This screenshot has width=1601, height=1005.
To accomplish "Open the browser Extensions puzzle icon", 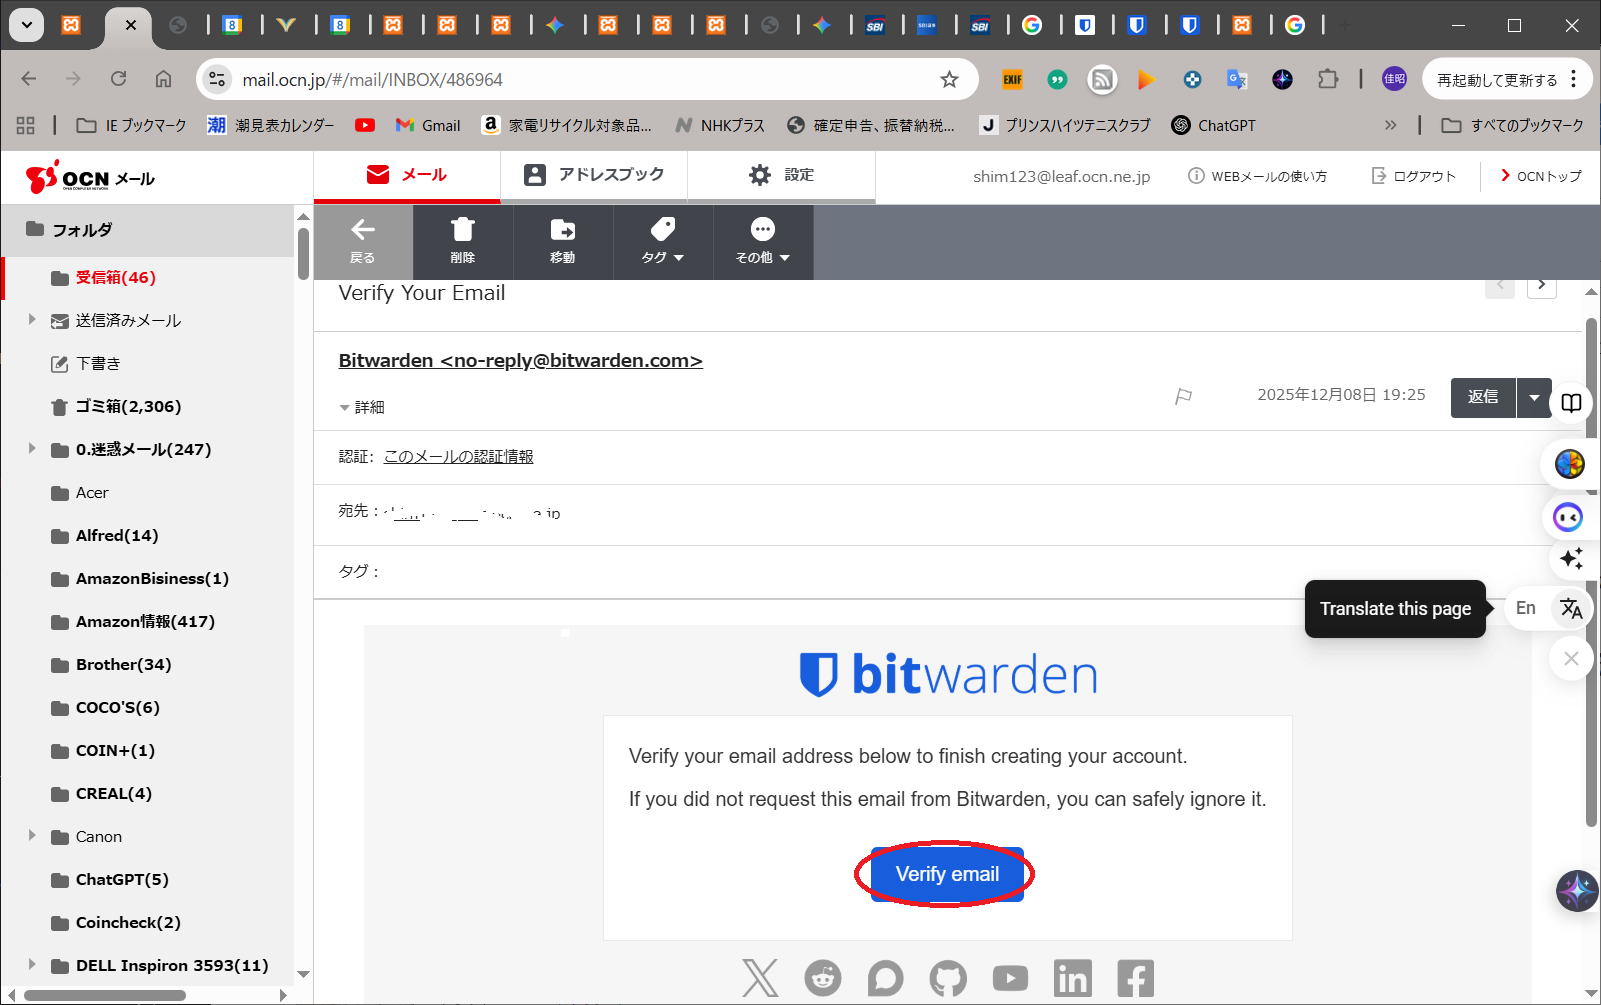I will point(1328,80).
